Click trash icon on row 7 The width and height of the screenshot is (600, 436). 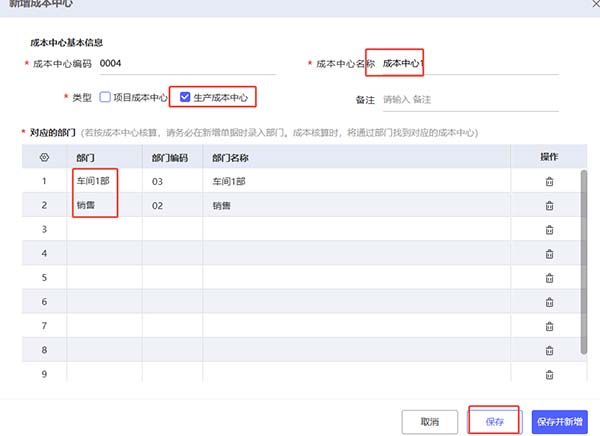pyautogui.click(x=549, y=326)
